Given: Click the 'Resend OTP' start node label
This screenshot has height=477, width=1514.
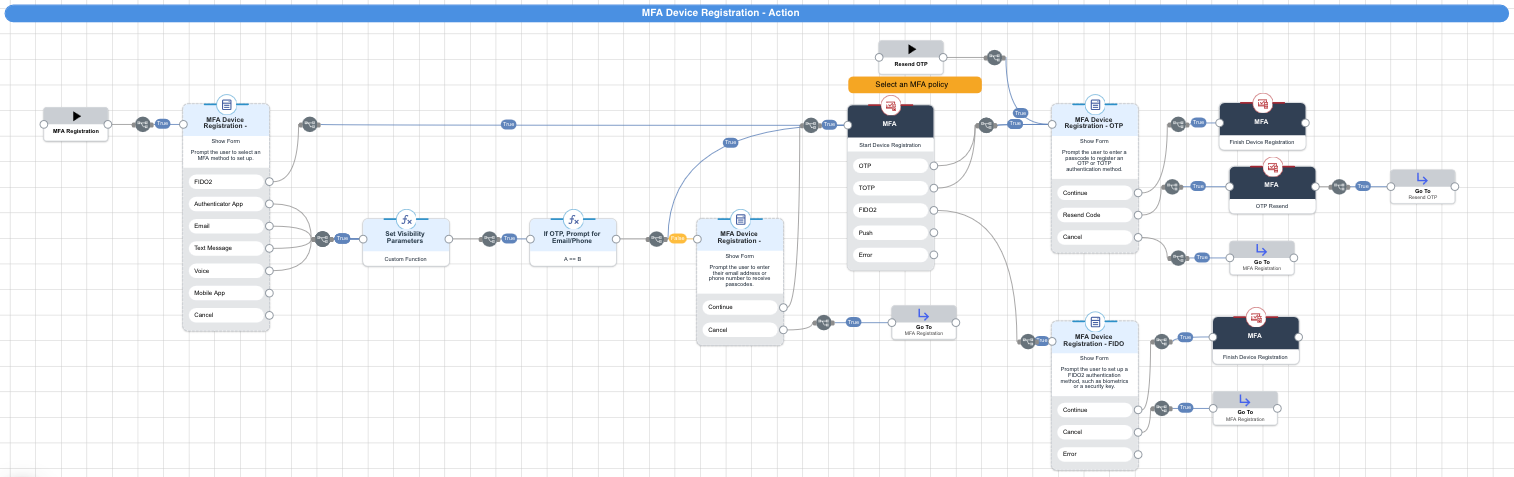Looking at the screenshot, I should tap(911, 64).
